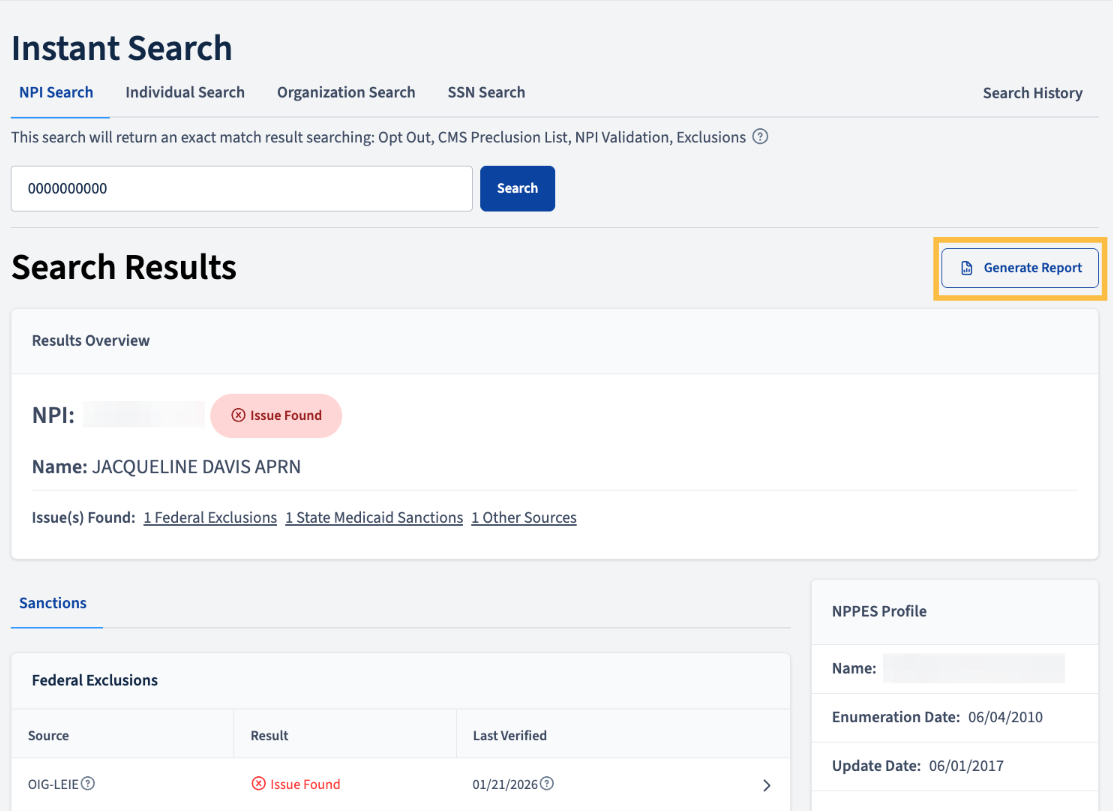Click the Source column header
Image resolution: width=1113 pixels, height=811 pixels.
48,736
